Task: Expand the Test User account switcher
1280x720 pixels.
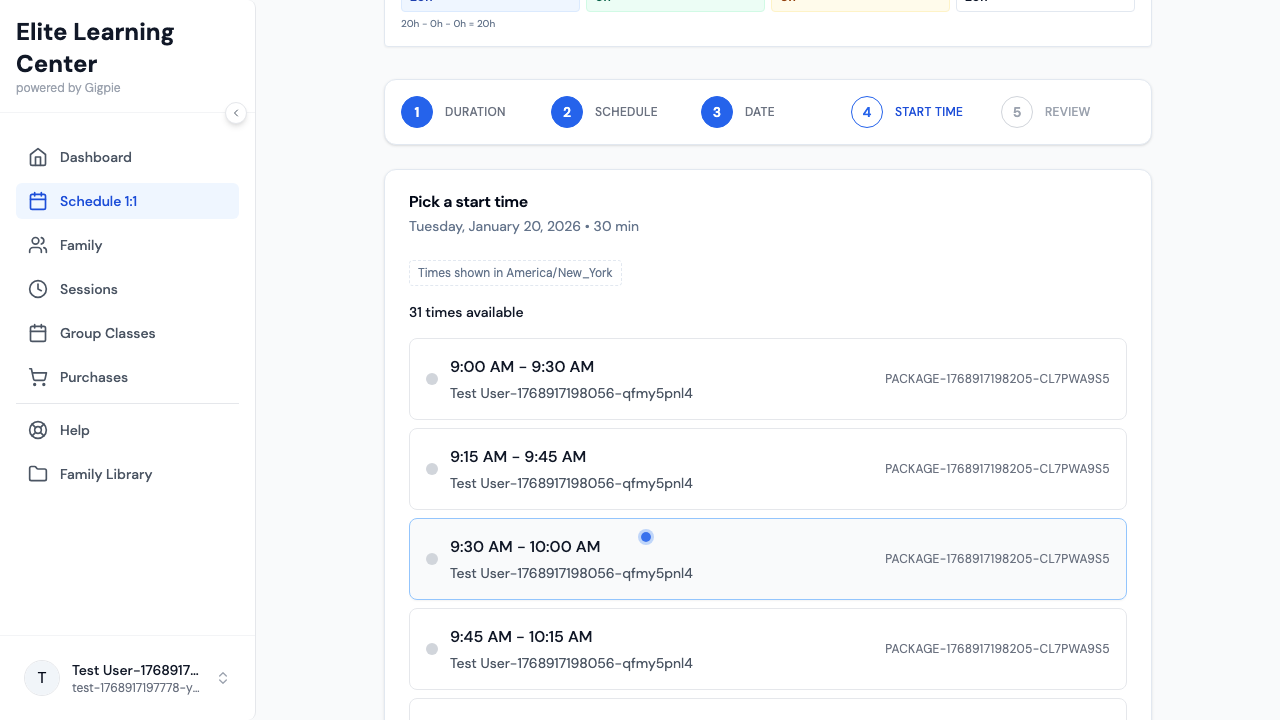Action: click(223, 678)
